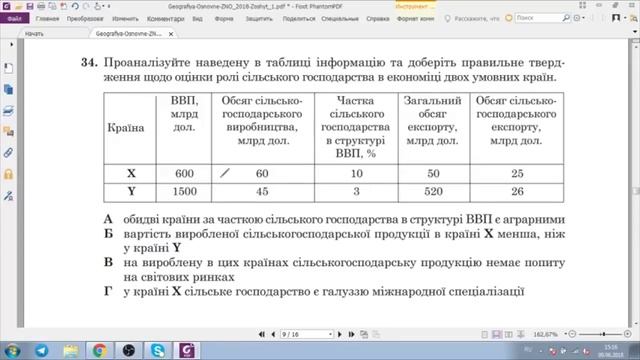Open the Вид ribbon tab
Image resolution: width=640 pixels, height=360 pixels.
point(198,19)
